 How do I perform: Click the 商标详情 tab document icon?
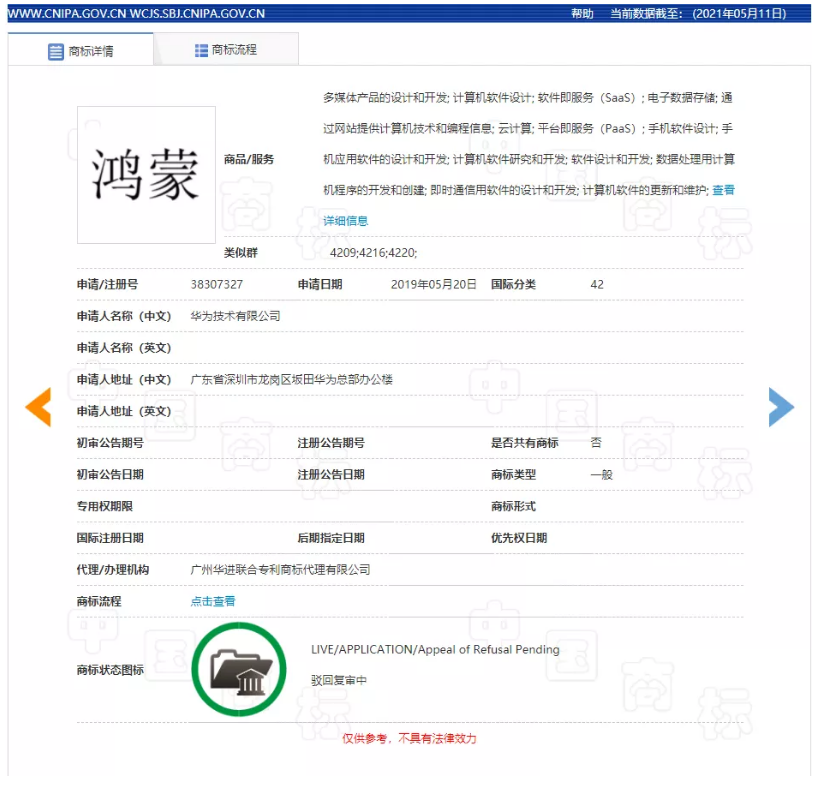click(x=56, y=52)
